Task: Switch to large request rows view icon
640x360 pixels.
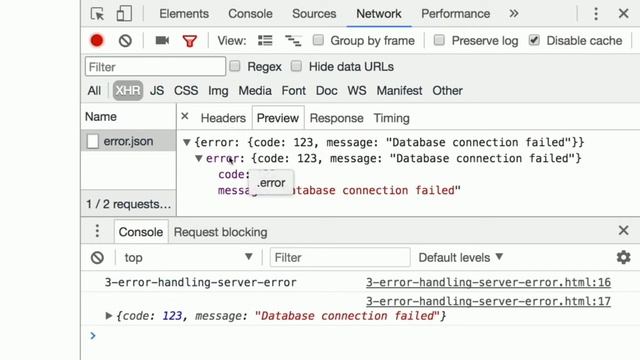Action: click(265, 40)
